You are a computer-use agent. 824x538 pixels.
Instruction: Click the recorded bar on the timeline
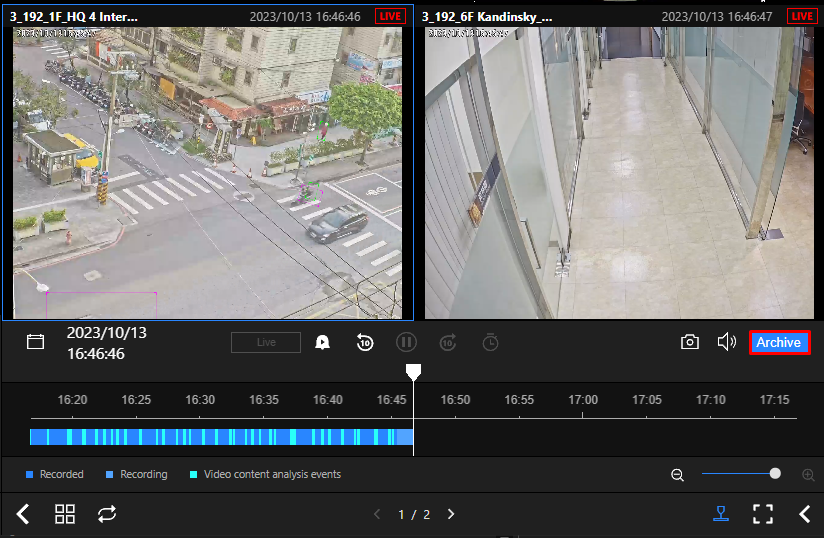click(220, 437)
